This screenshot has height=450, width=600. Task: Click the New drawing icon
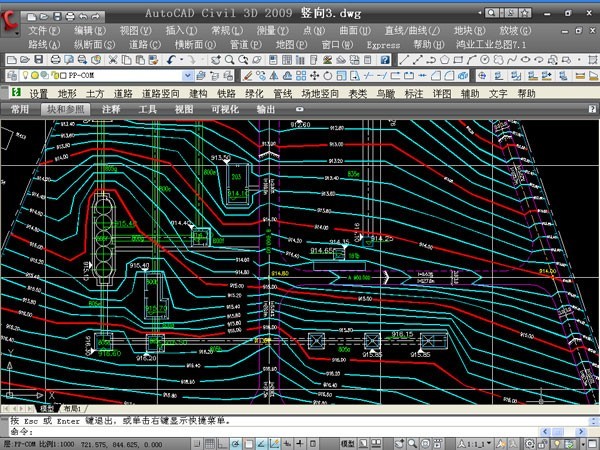coord(10,60)
